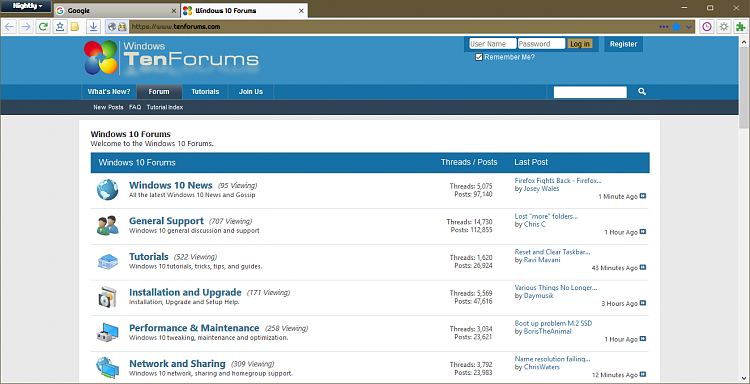
Task: Open the What's New? menu item
Action: click(109, 92)
